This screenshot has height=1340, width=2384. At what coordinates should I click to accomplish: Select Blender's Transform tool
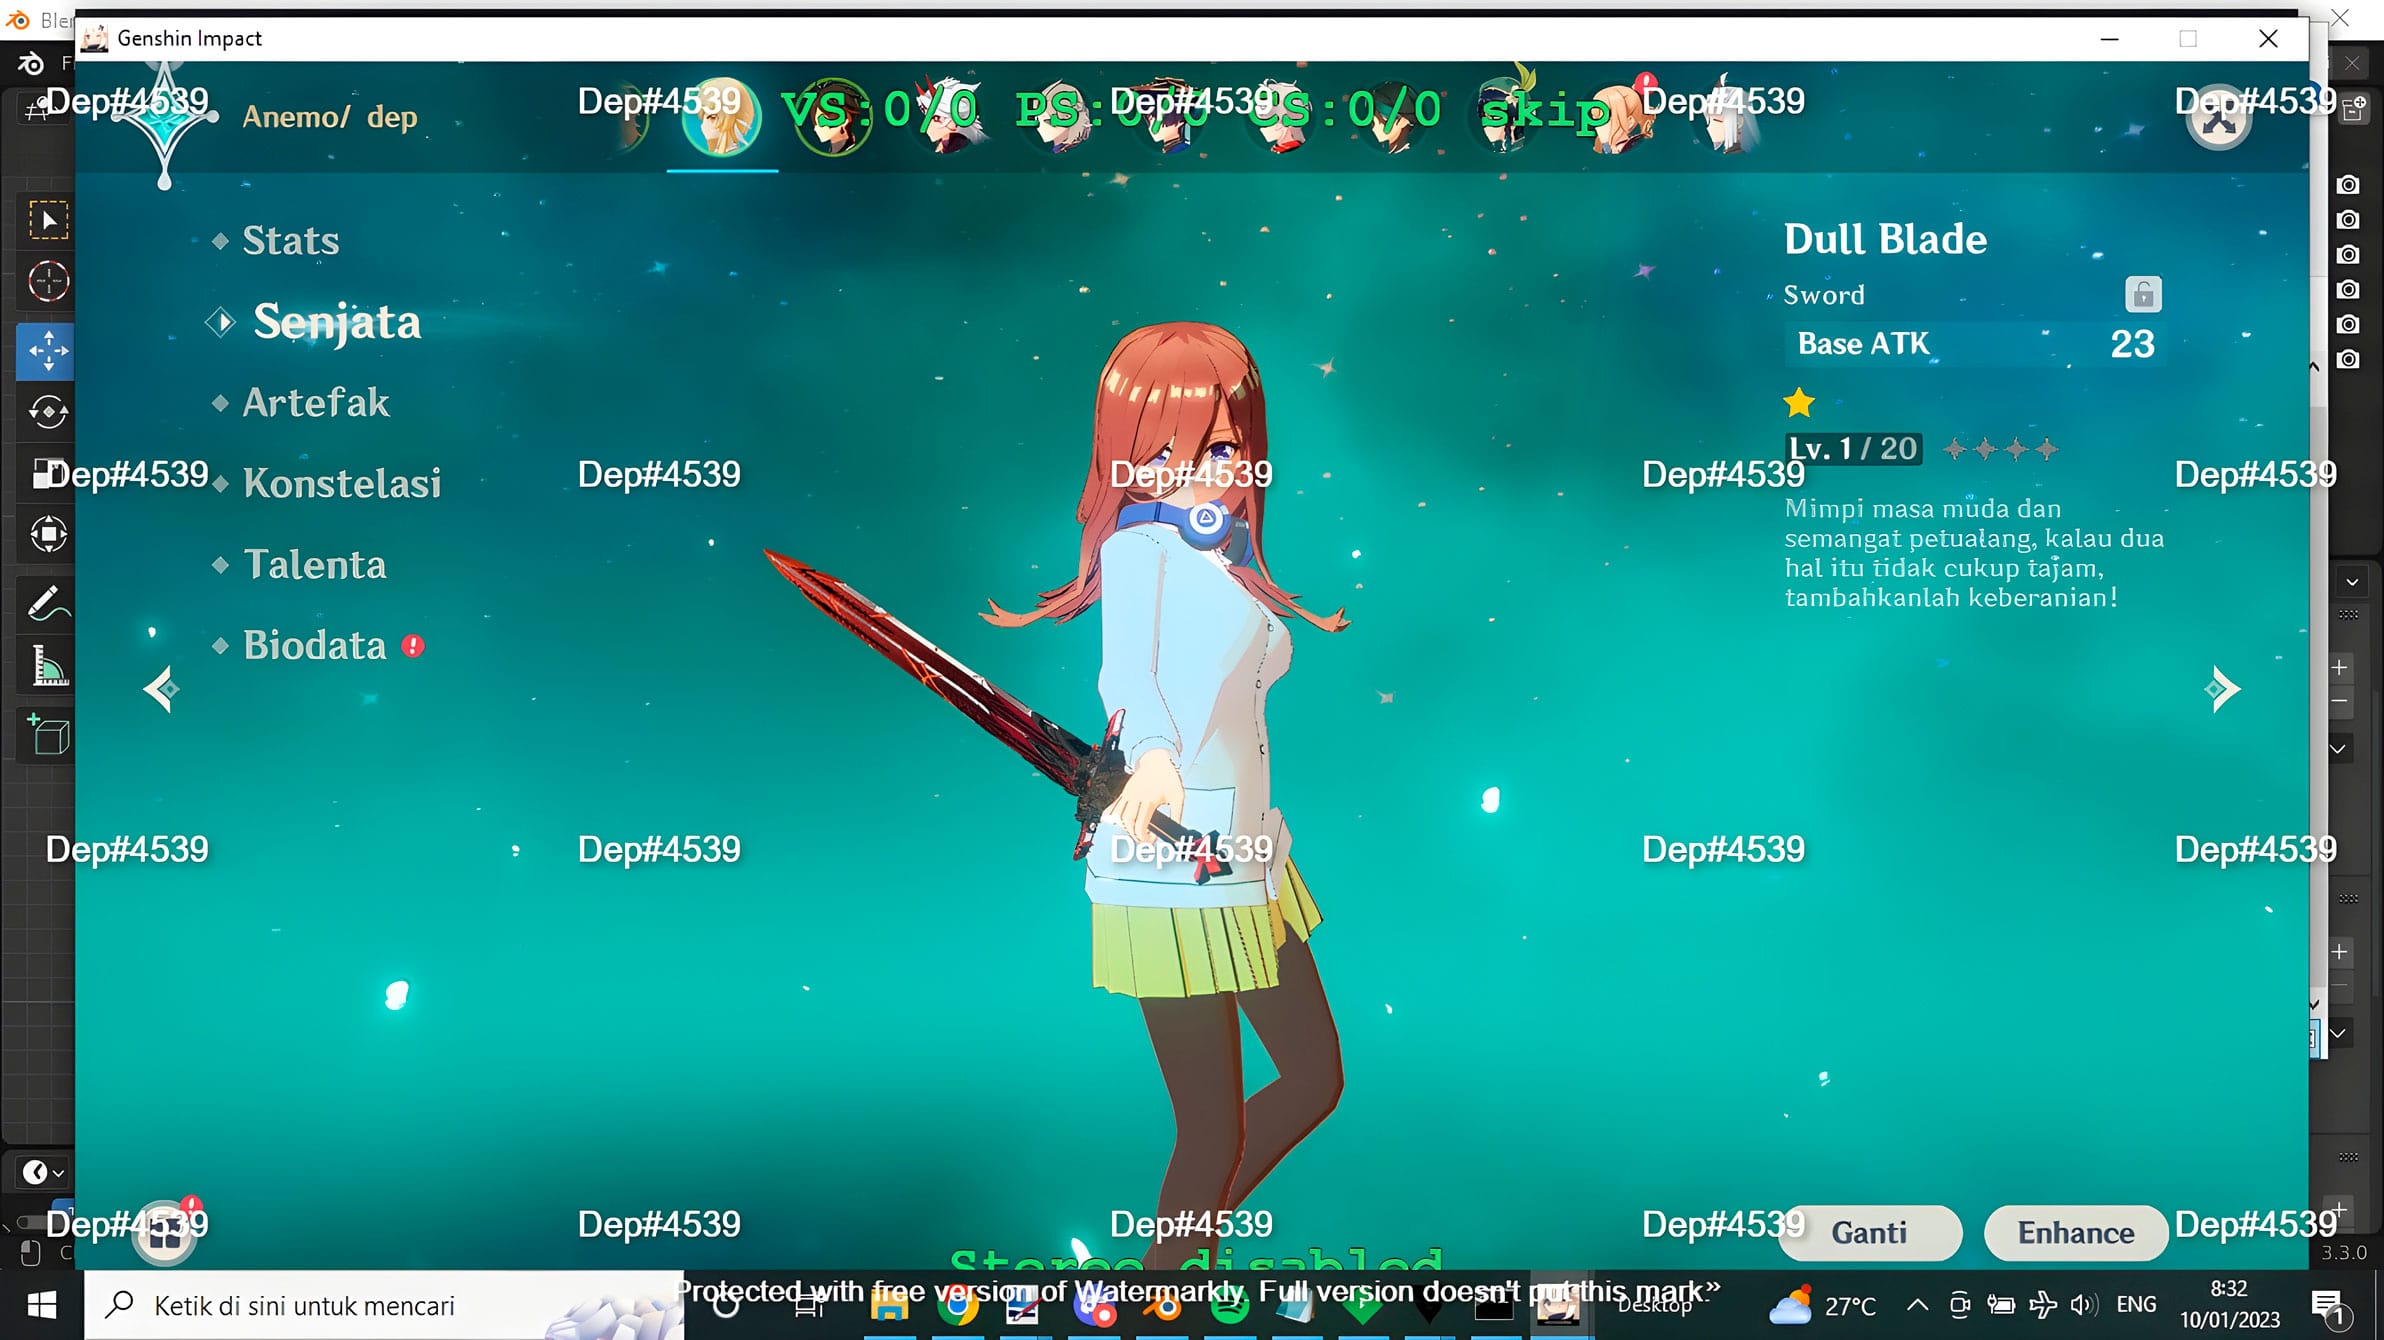(48, 534)
